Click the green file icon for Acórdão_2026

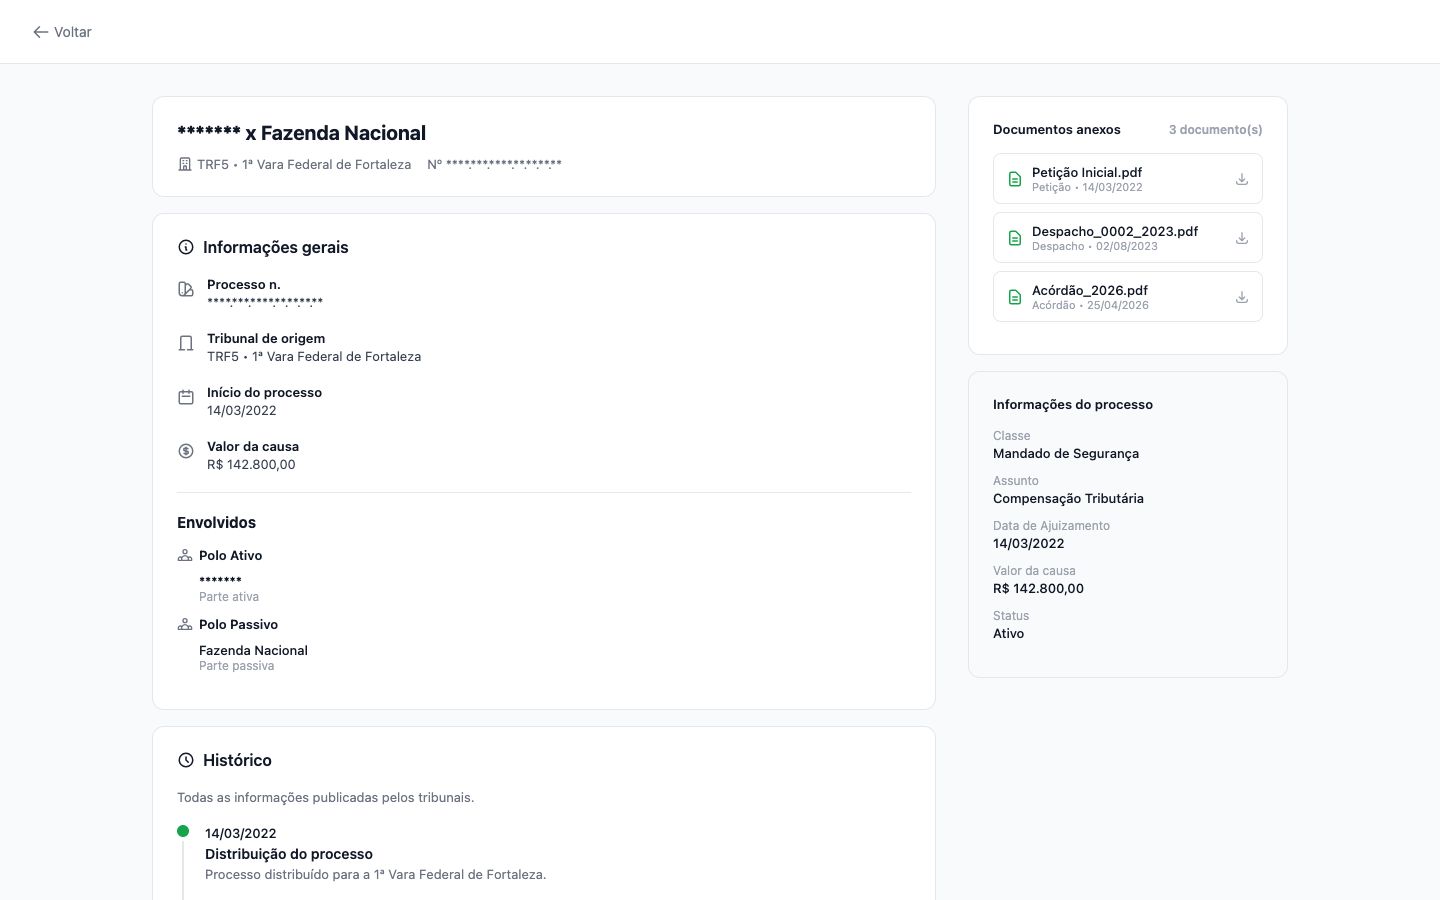[1014, 297]
